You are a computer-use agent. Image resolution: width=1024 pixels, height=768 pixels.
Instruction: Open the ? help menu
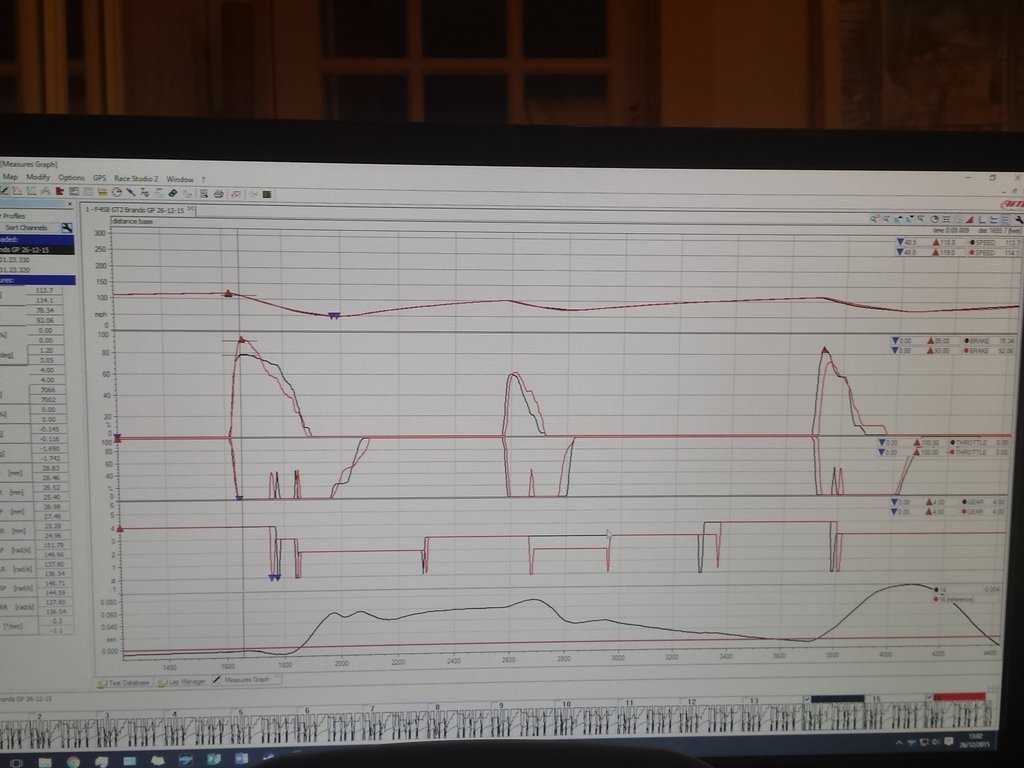(203, 180)
